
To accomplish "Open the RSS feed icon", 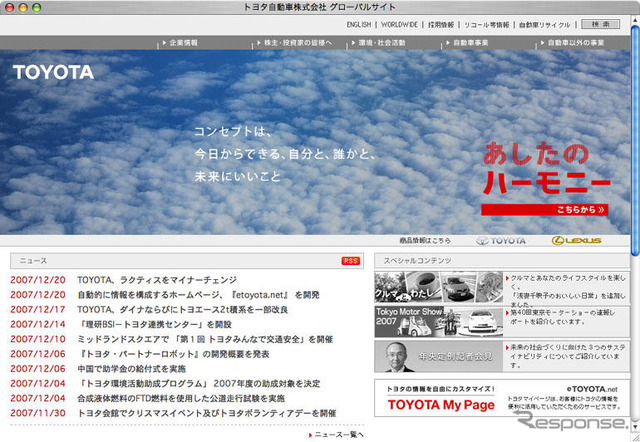I will click(351, 261).
